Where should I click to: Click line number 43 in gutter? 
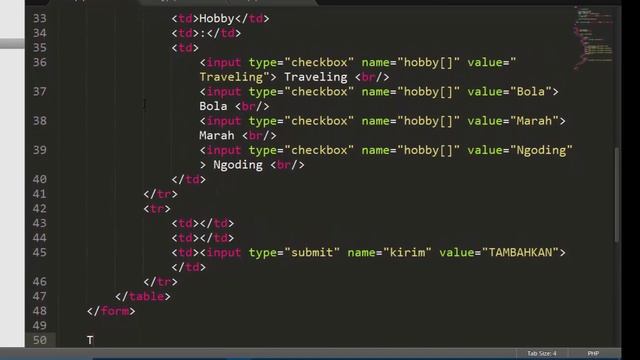40,224
